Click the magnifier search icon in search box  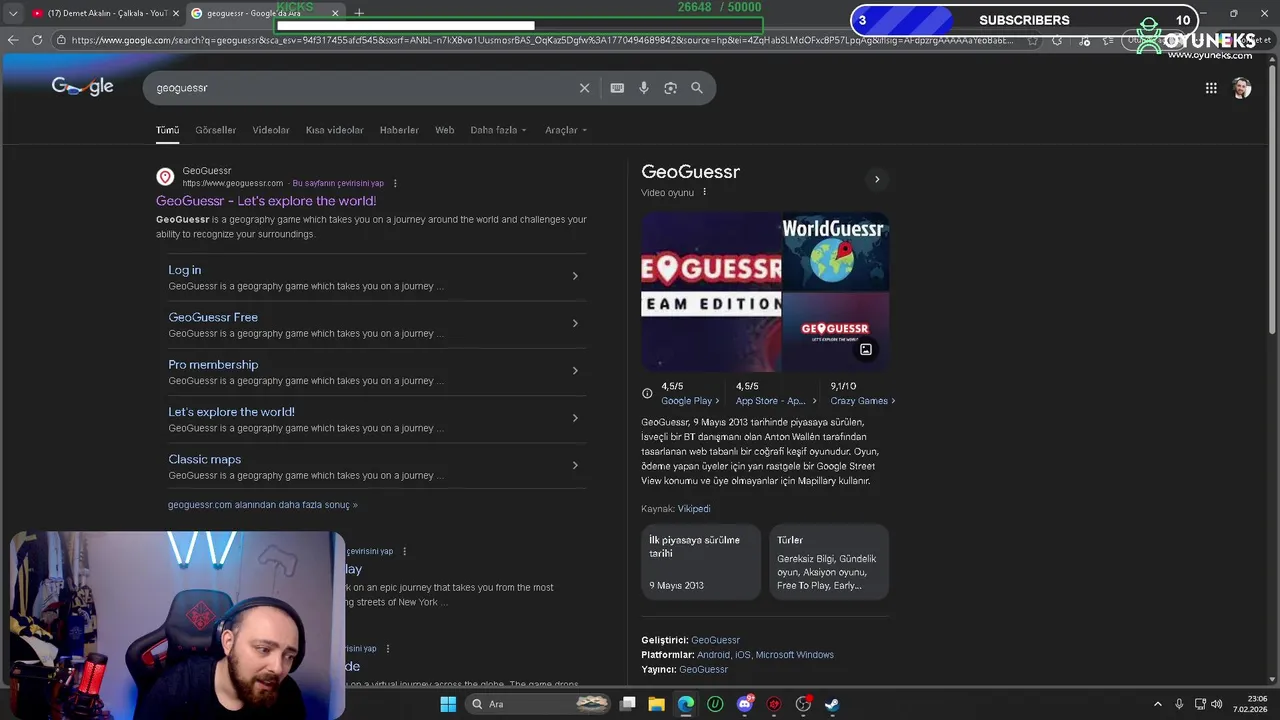[x=697, y=88]
